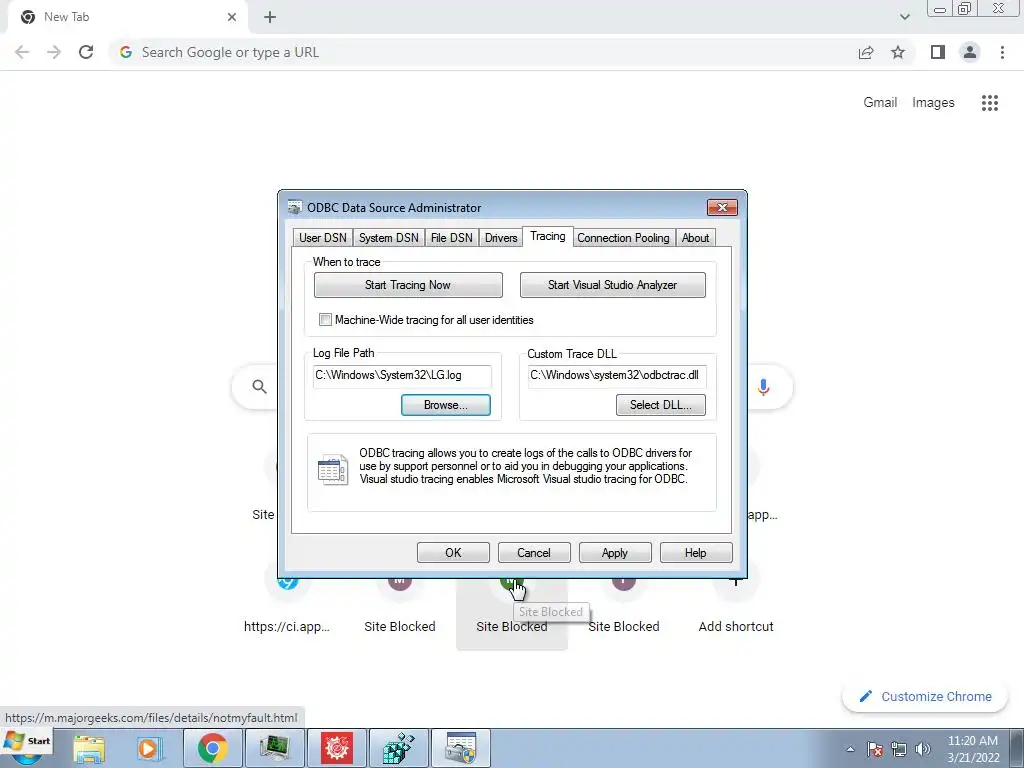This screenshot has height=768, width=1024.
Task: Click the volume speaker tray icon
Action: 923,749
